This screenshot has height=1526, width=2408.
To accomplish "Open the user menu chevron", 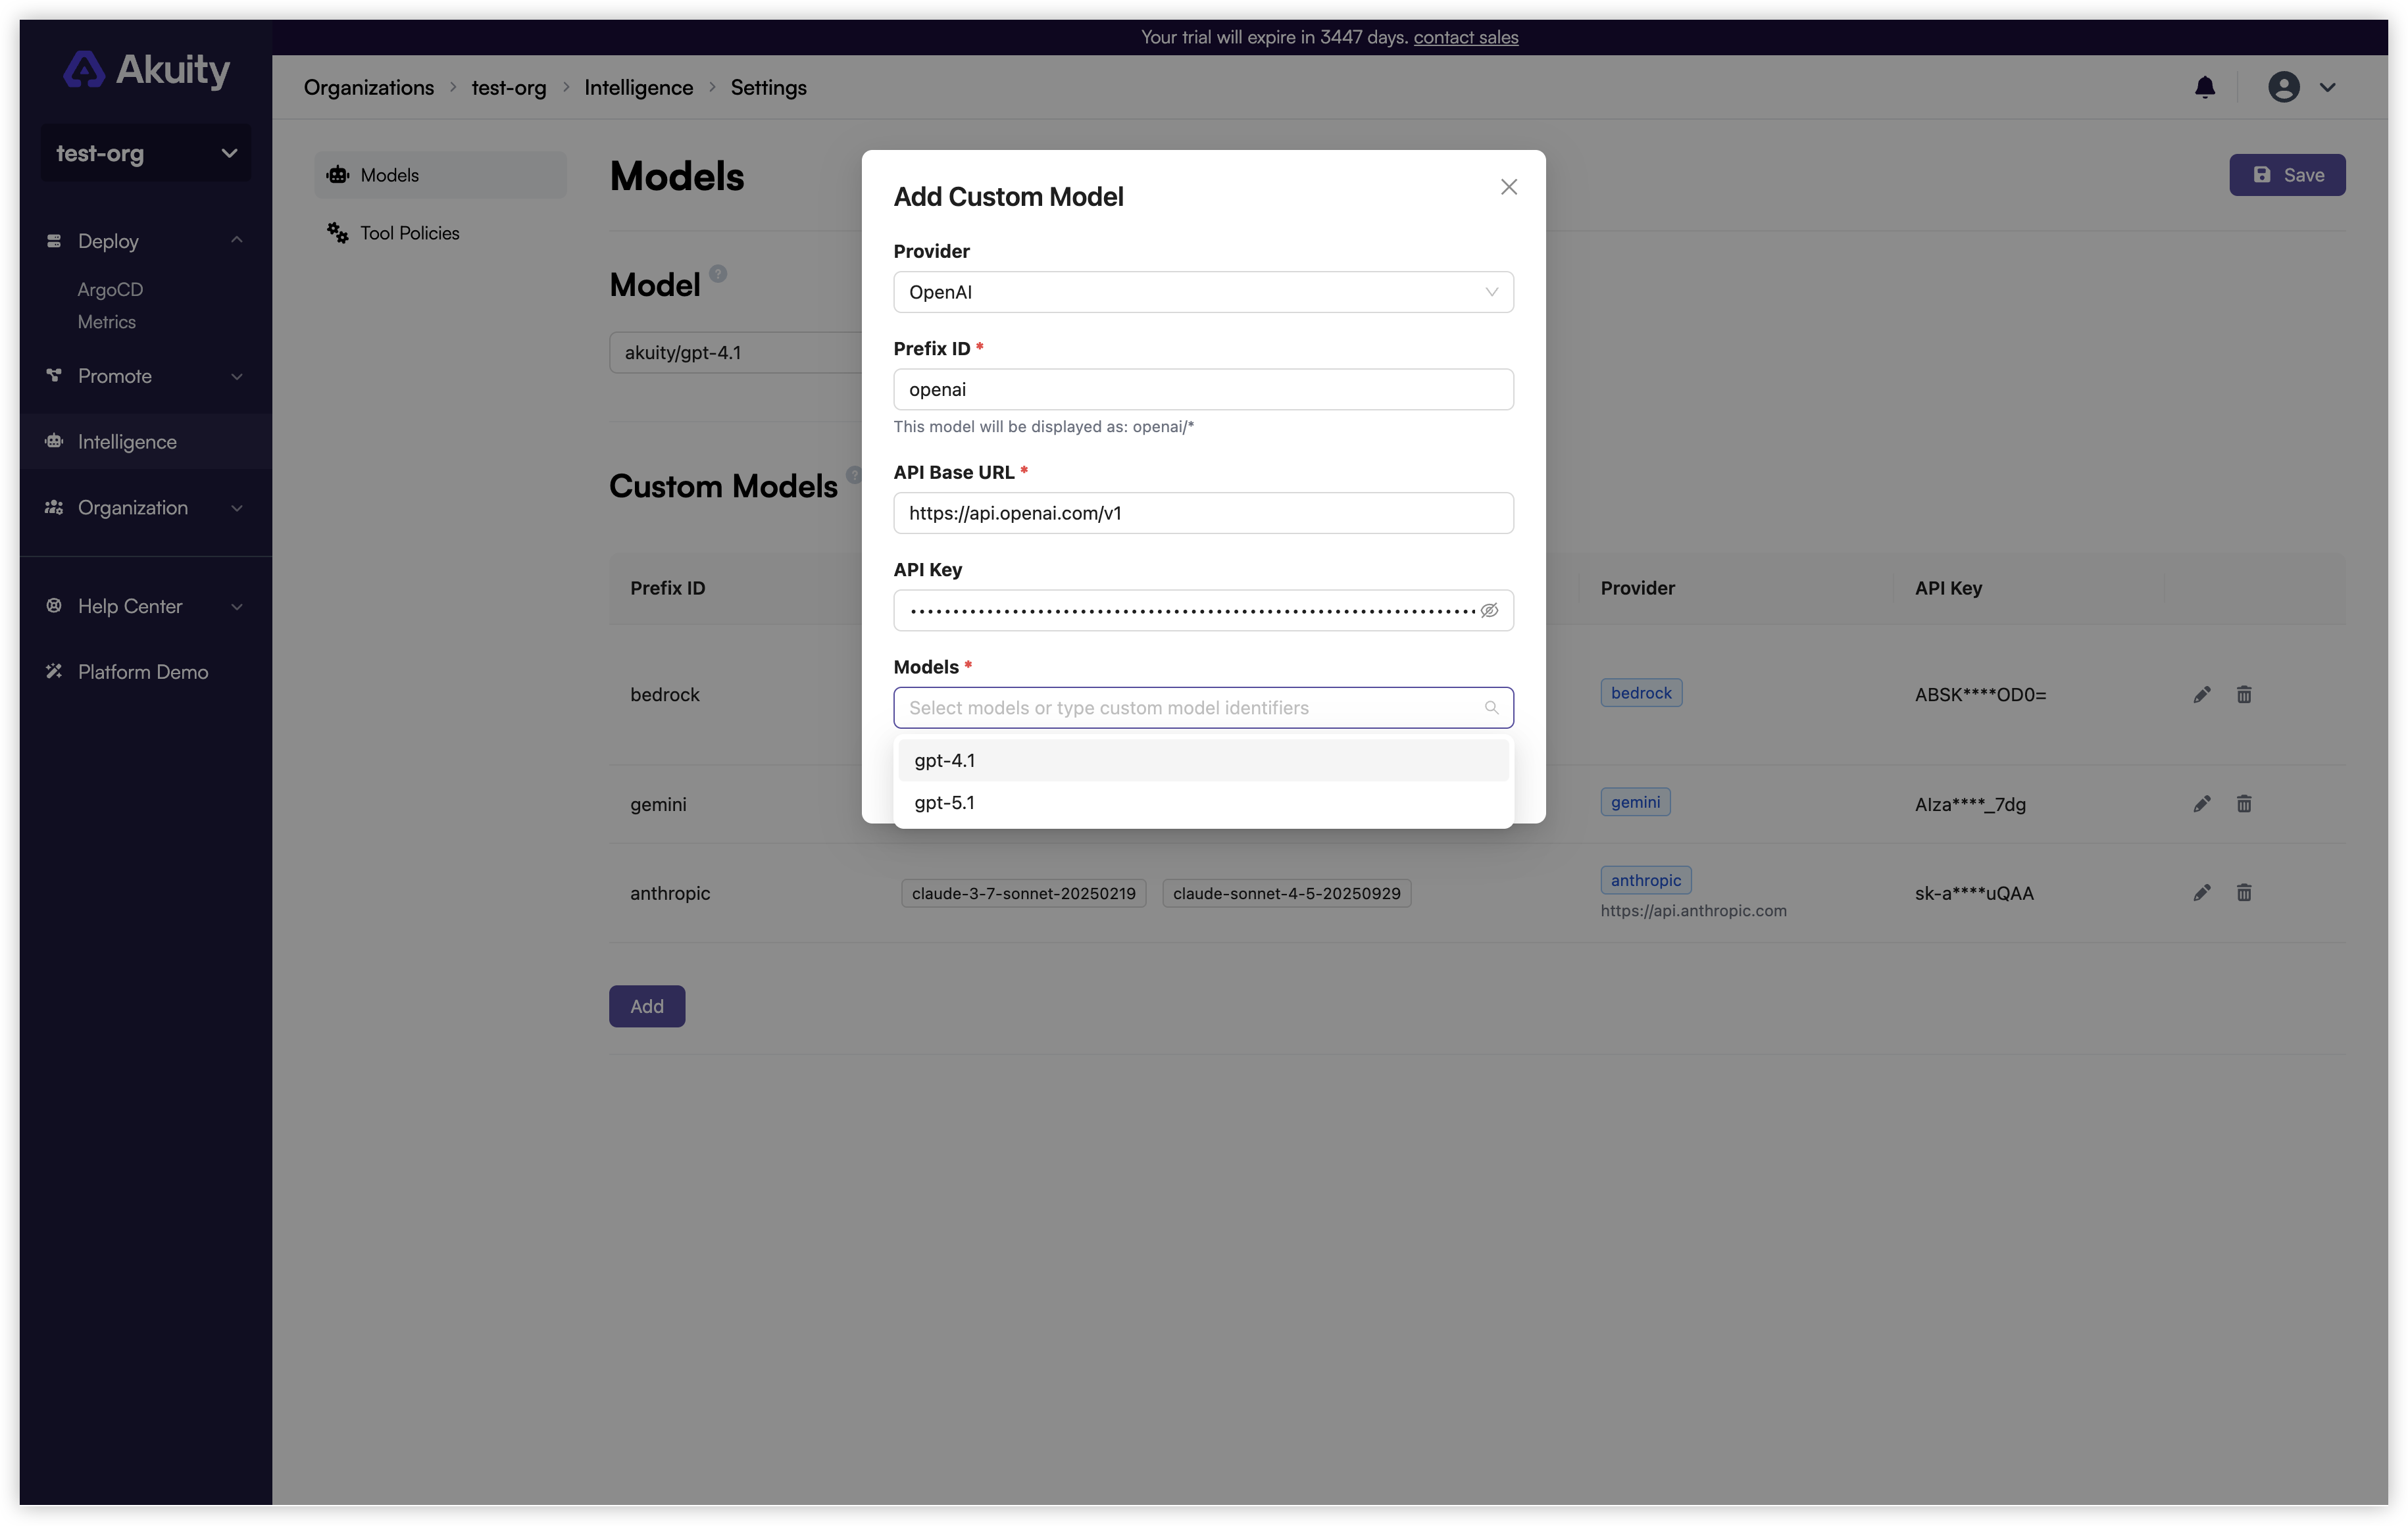I will coord(2327,88).
